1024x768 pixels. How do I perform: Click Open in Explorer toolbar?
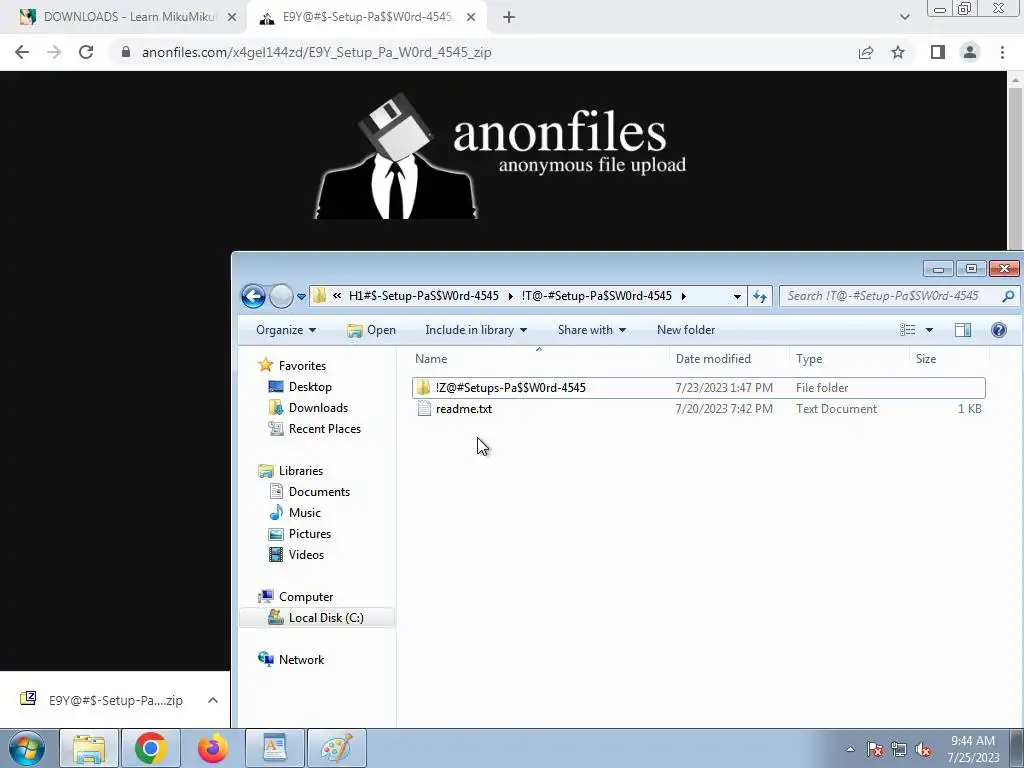point(372,330)
